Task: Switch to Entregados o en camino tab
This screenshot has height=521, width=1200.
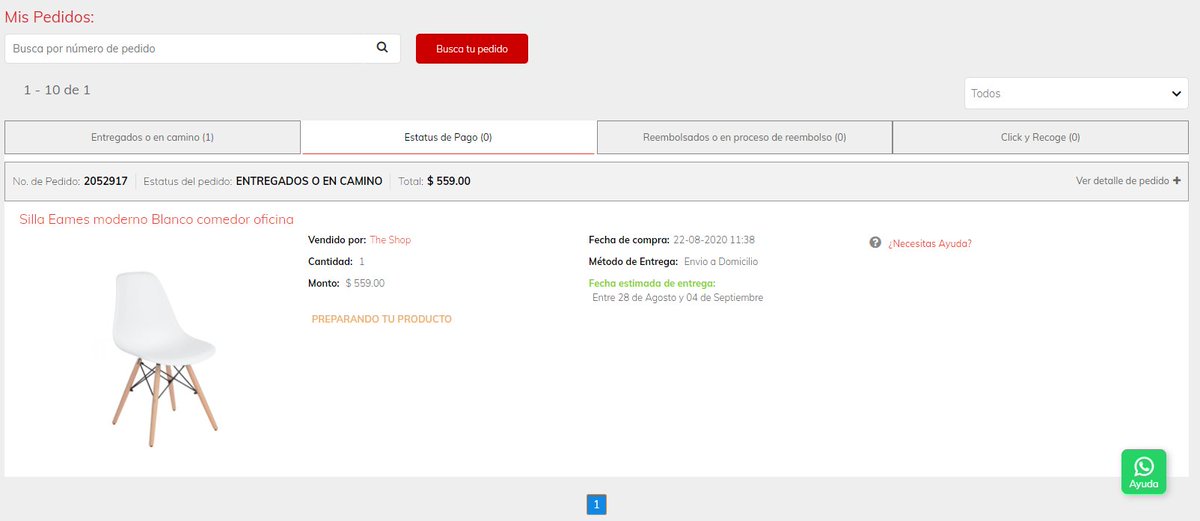Action: (152, 137)
